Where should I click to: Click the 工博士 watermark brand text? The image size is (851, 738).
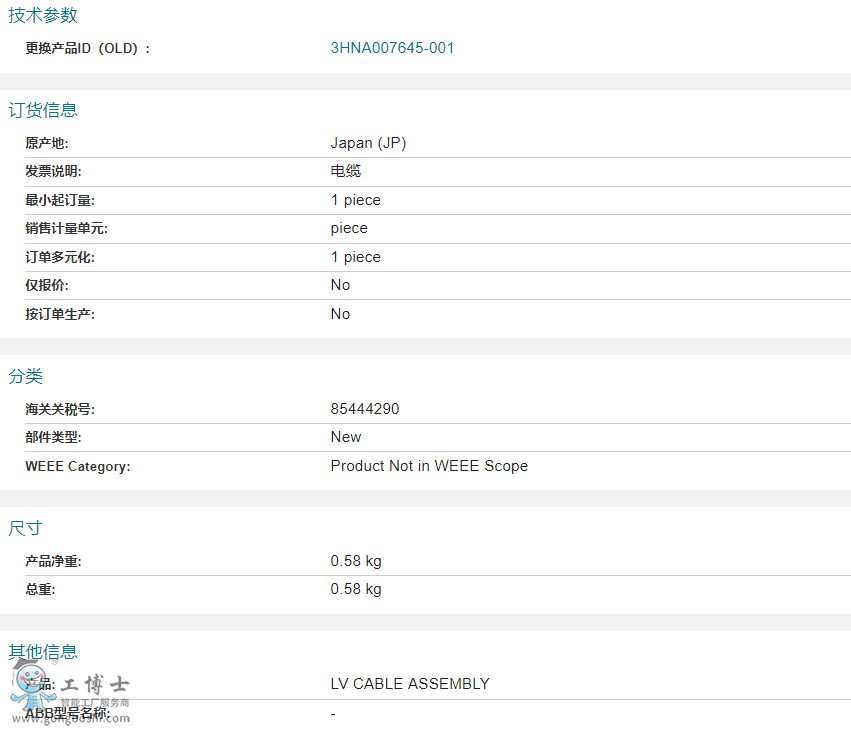click(94, 684)
